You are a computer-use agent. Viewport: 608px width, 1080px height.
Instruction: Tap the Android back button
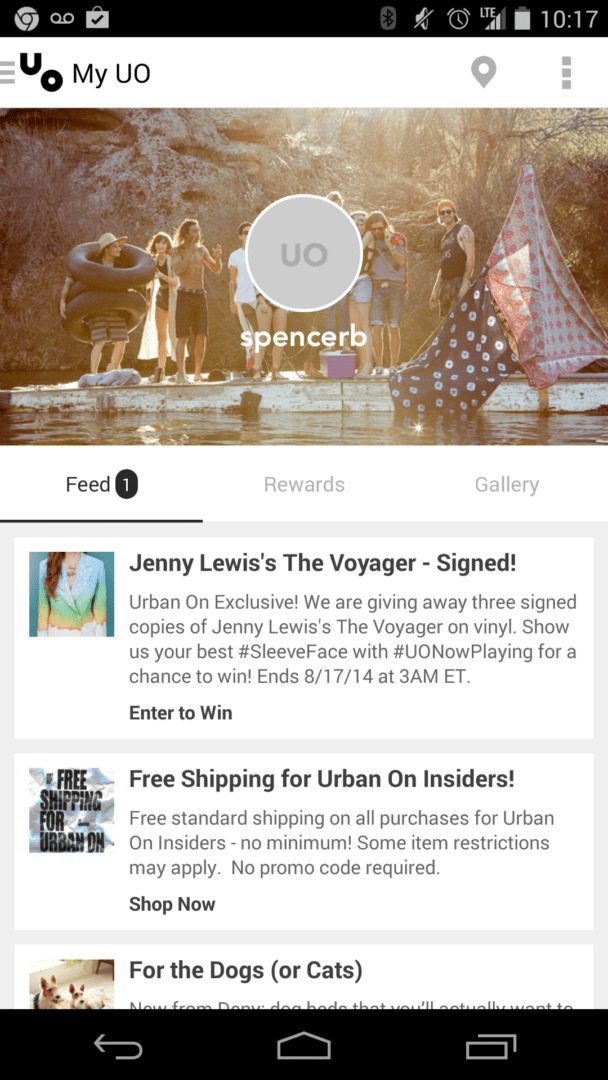(118, 1047)
